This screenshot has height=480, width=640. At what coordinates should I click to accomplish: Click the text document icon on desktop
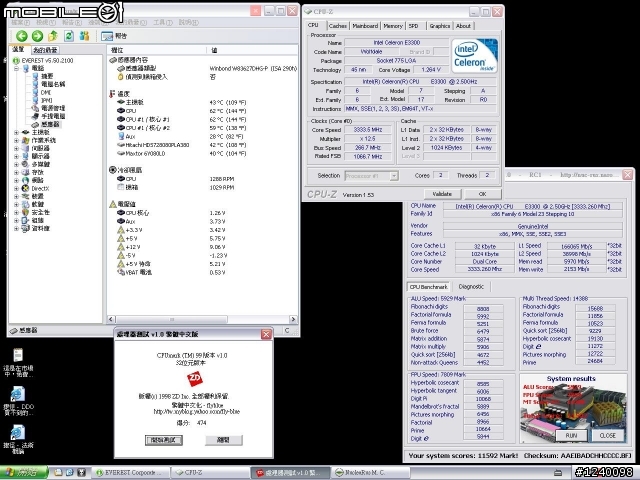(18, 355)
